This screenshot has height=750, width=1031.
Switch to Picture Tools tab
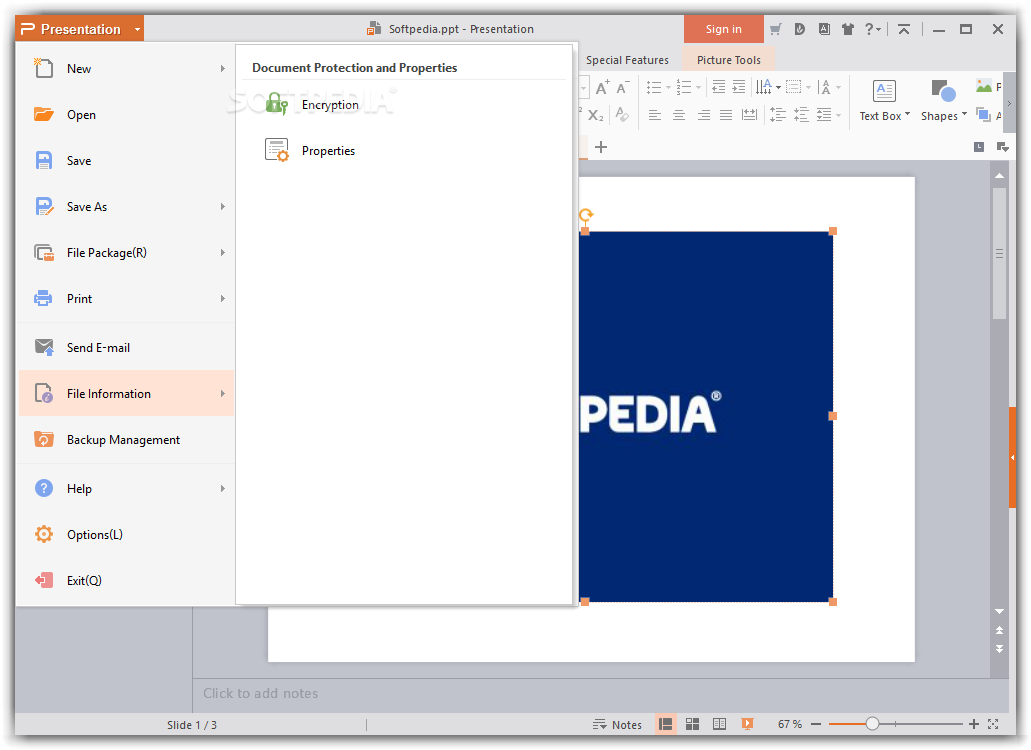(x=729, y=60)
